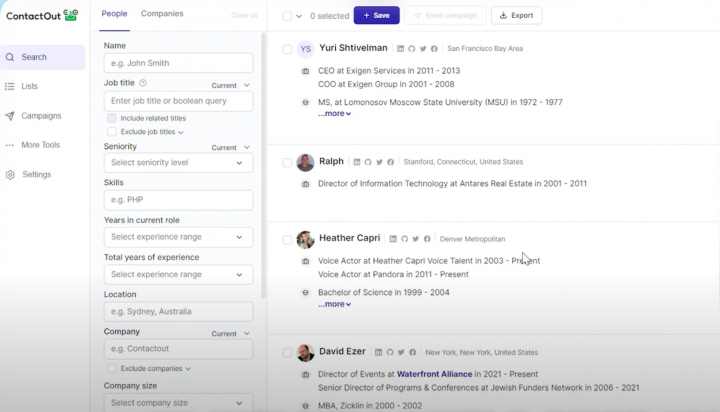Open Heather Capri's Twitter icon
Viewport: 720px width, 412px height.
click(x=415, y=239)
